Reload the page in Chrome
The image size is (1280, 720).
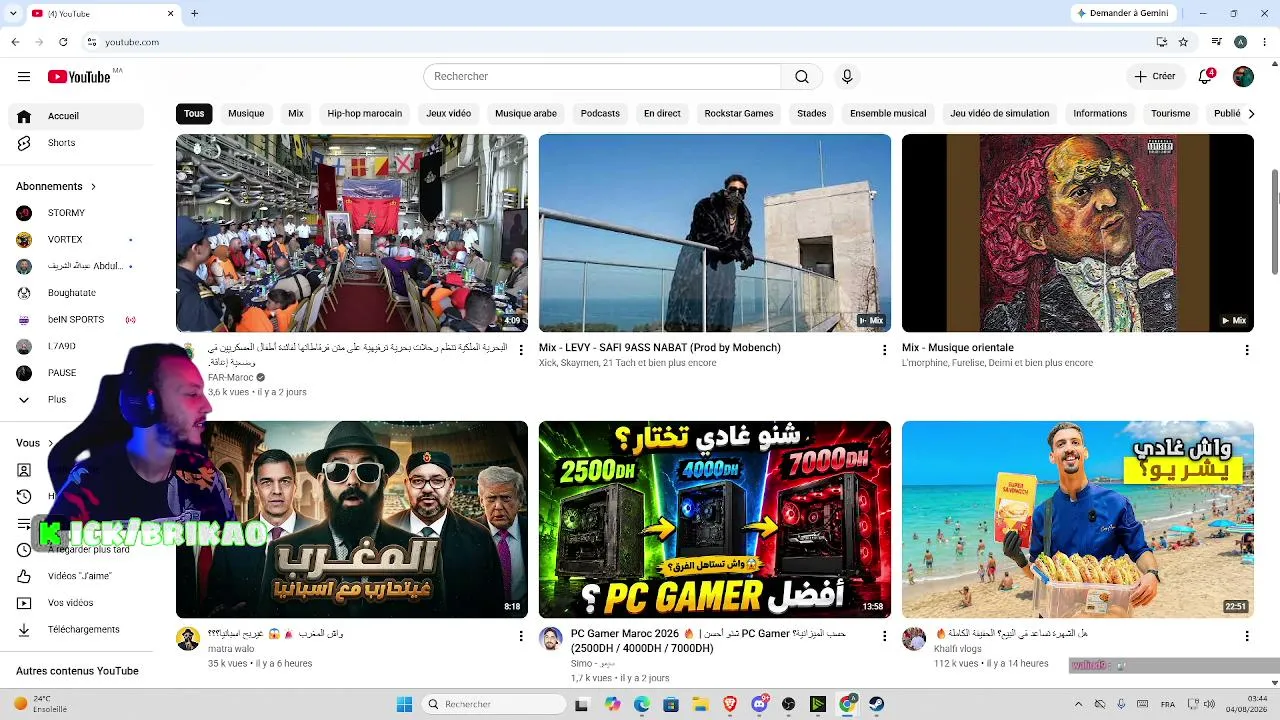(63, 42)
